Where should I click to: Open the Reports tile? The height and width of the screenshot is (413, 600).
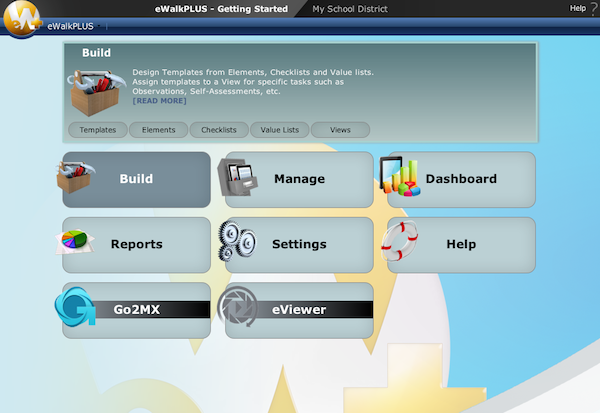pos(137,245)
